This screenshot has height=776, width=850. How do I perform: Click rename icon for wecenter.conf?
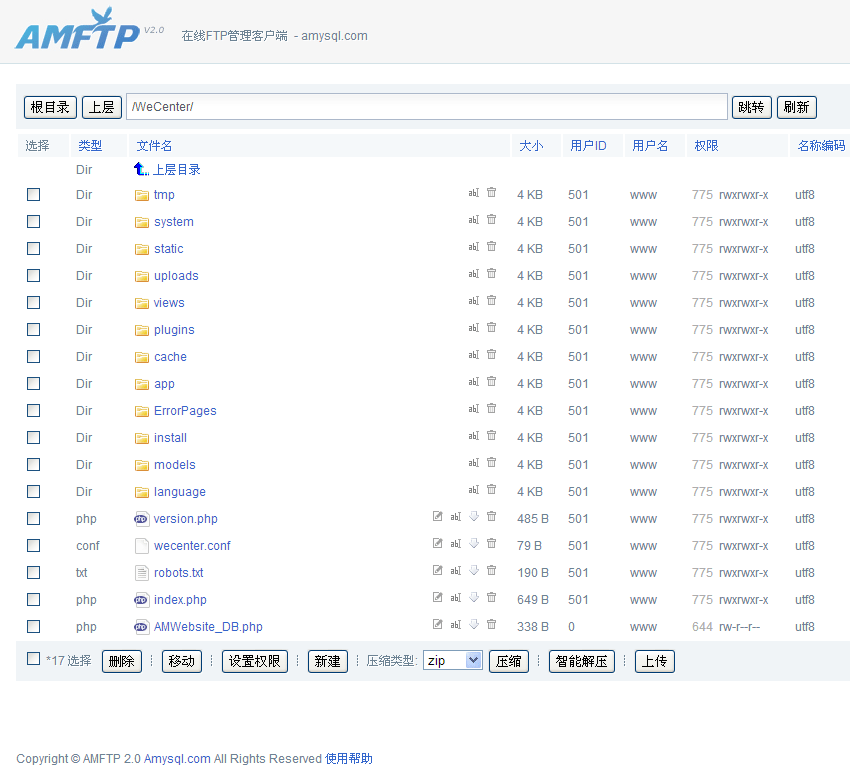pyautogui.click(x=455, y=544)
